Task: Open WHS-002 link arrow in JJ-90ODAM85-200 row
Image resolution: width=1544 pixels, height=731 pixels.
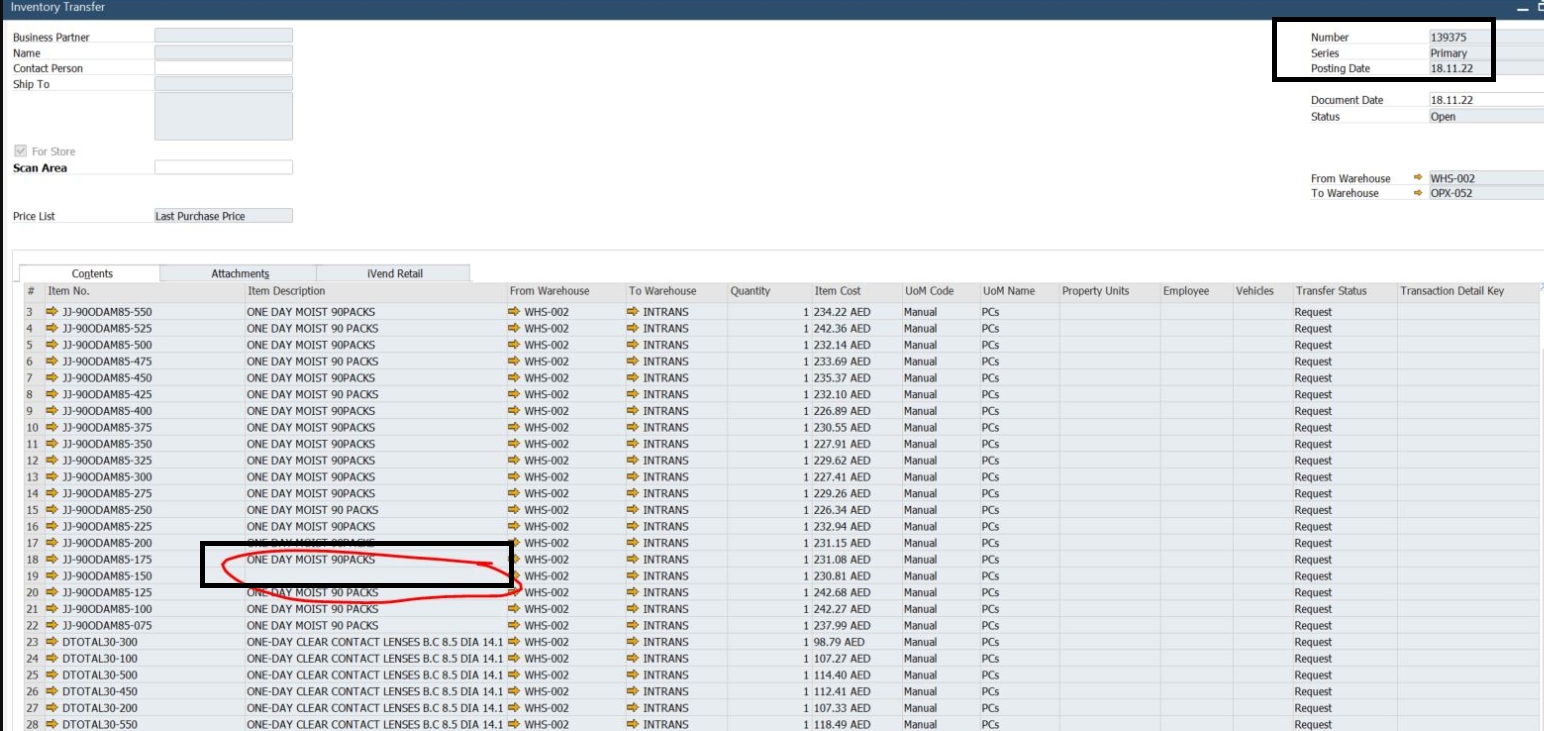Action: coord(515,543)
